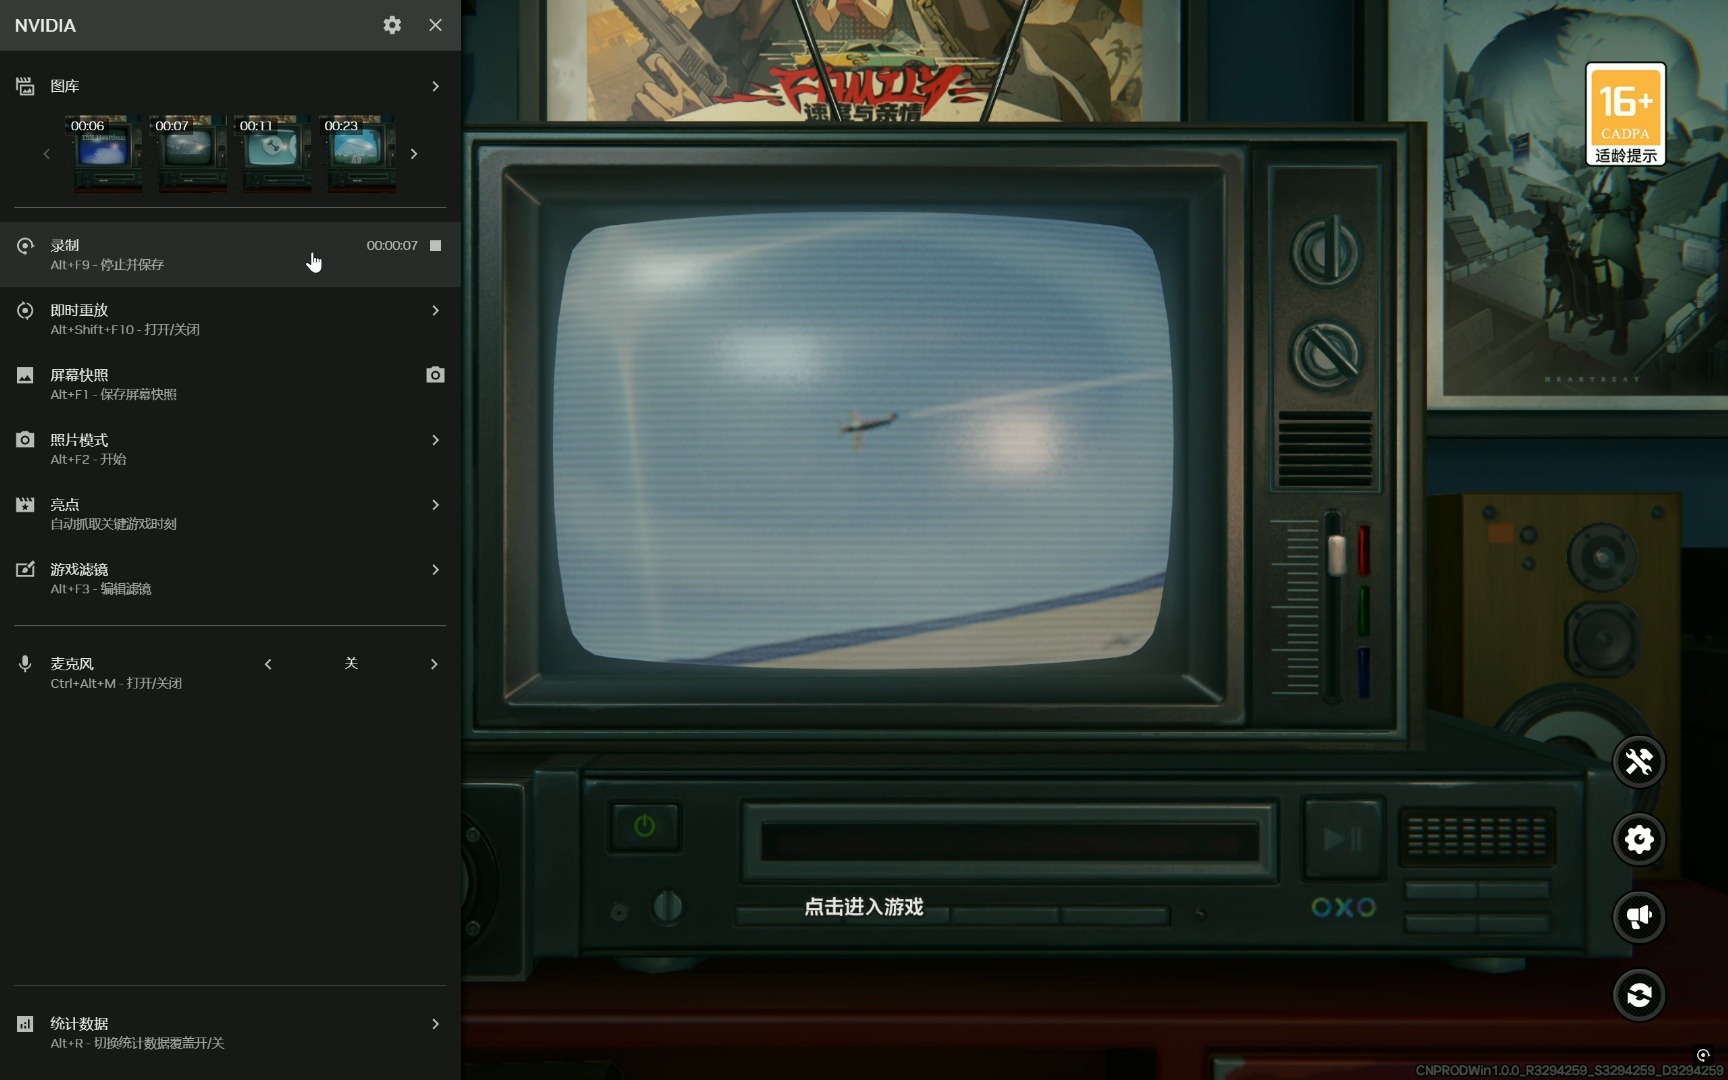Click the NVIDIA recording status indicator
The height and width of the screenshot is (1080, 1728).
point(1703,1055)
